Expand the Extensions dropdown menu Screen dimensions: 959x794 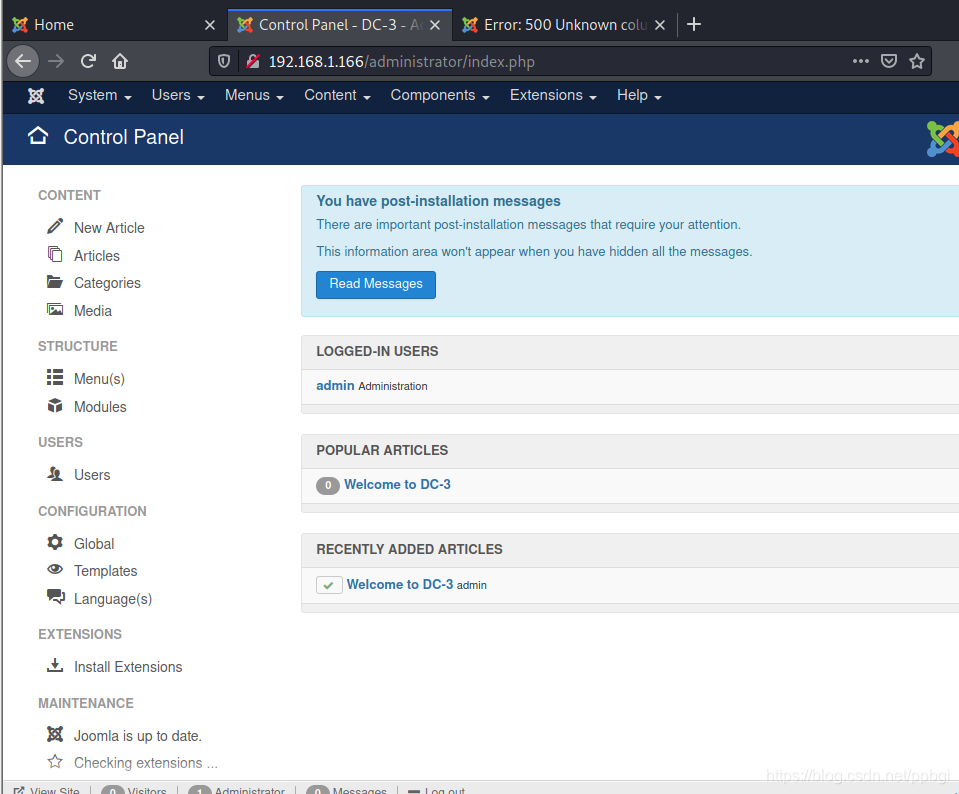(554, 95)
